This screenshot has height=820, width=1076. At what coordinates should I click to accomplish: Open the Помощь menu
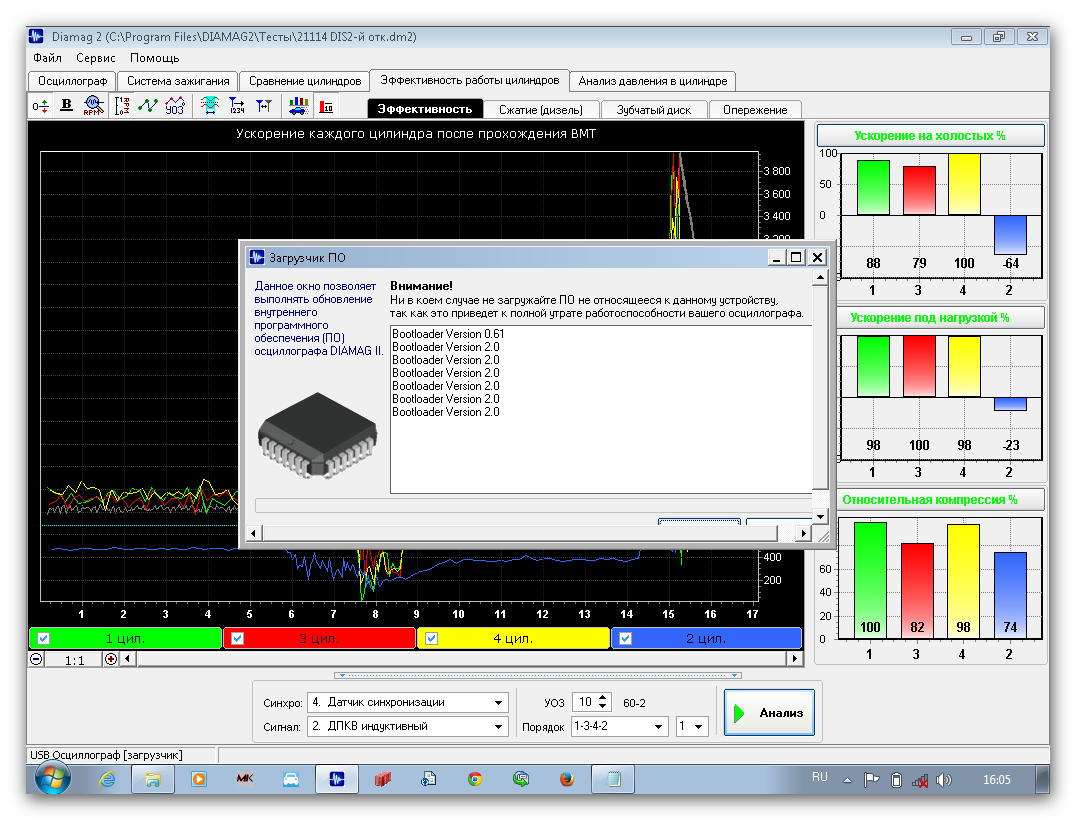pyautogui.click(x=154, y=58)
